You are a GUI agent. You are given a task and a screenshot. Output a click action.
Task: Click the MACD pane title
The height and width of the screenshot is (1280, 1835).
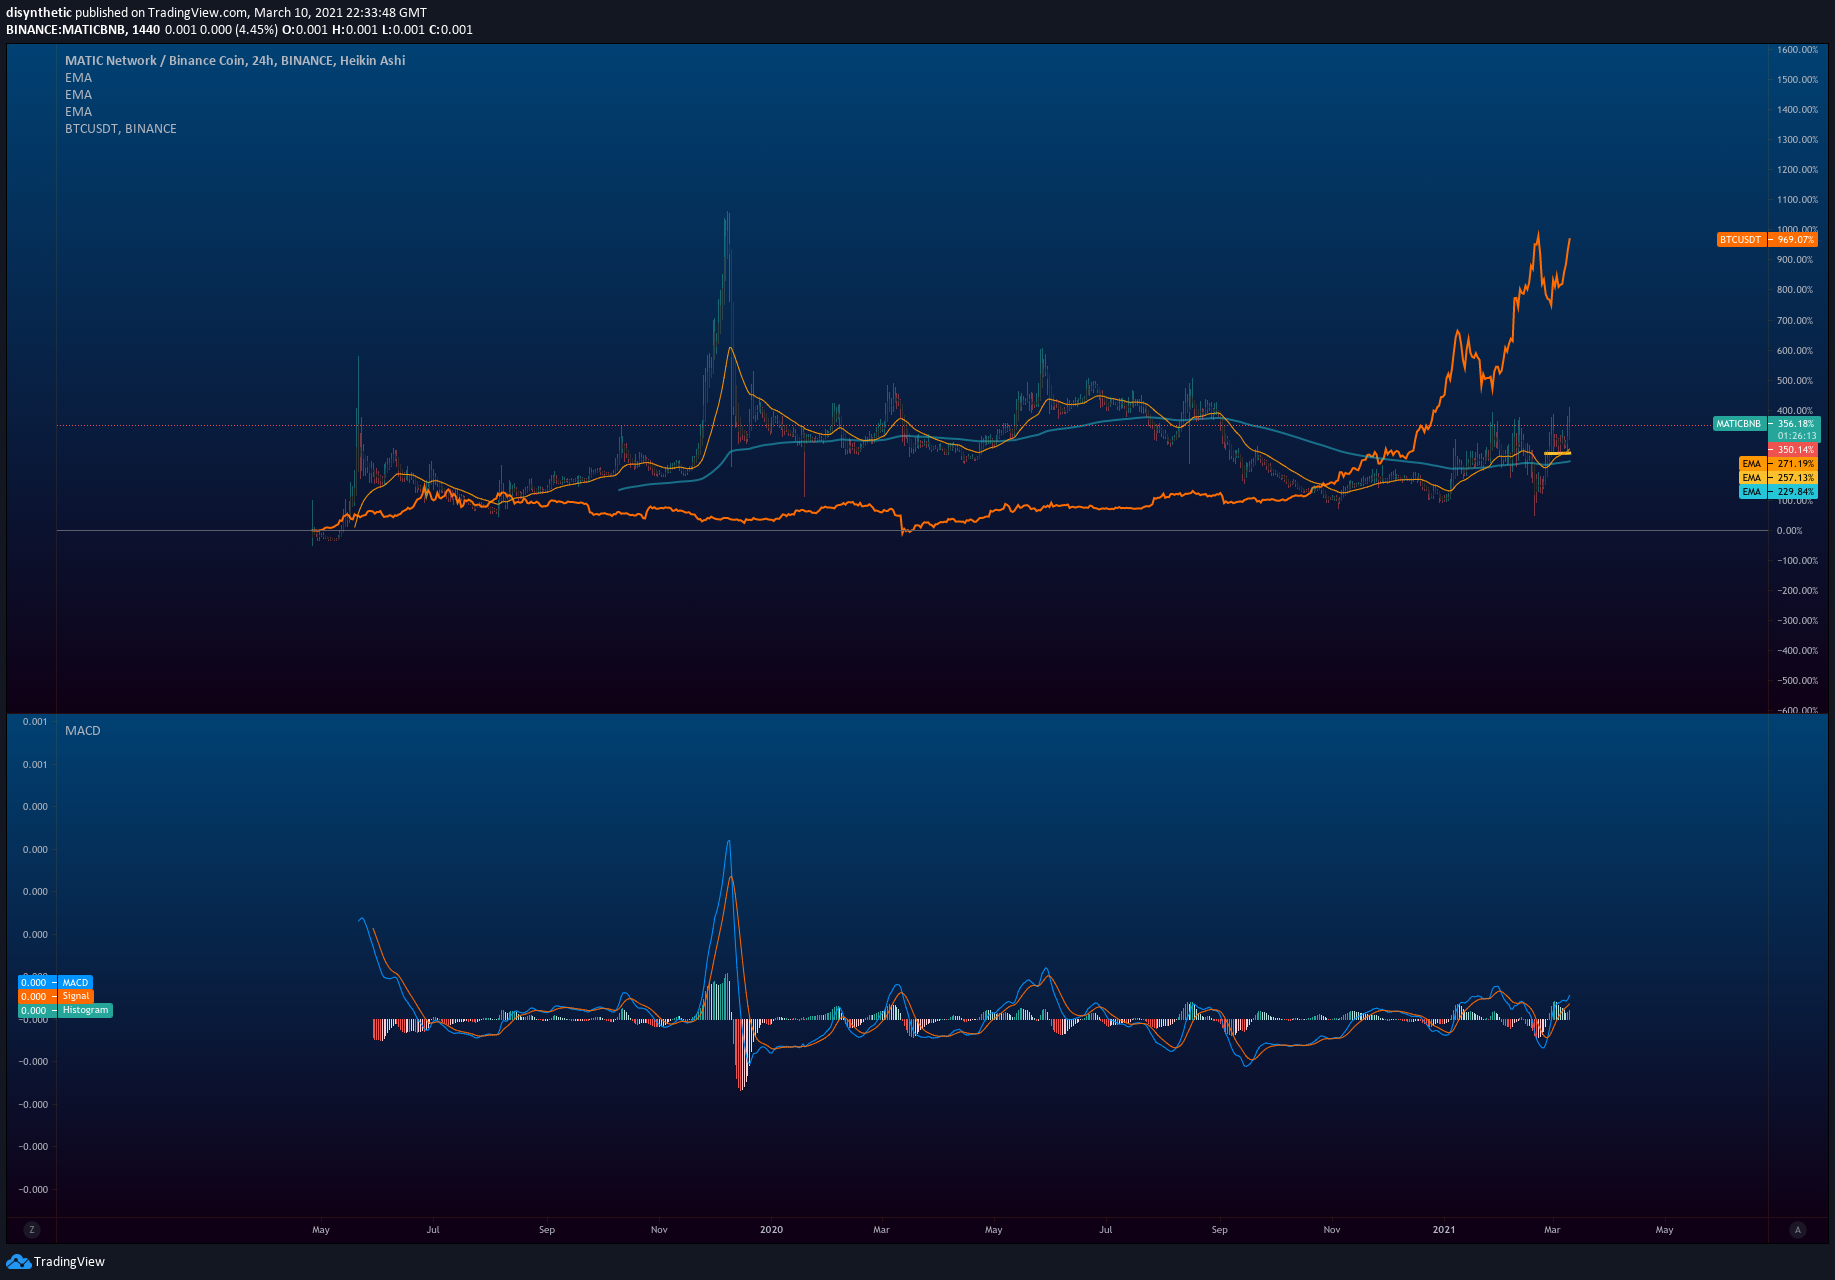coord(83,731)
